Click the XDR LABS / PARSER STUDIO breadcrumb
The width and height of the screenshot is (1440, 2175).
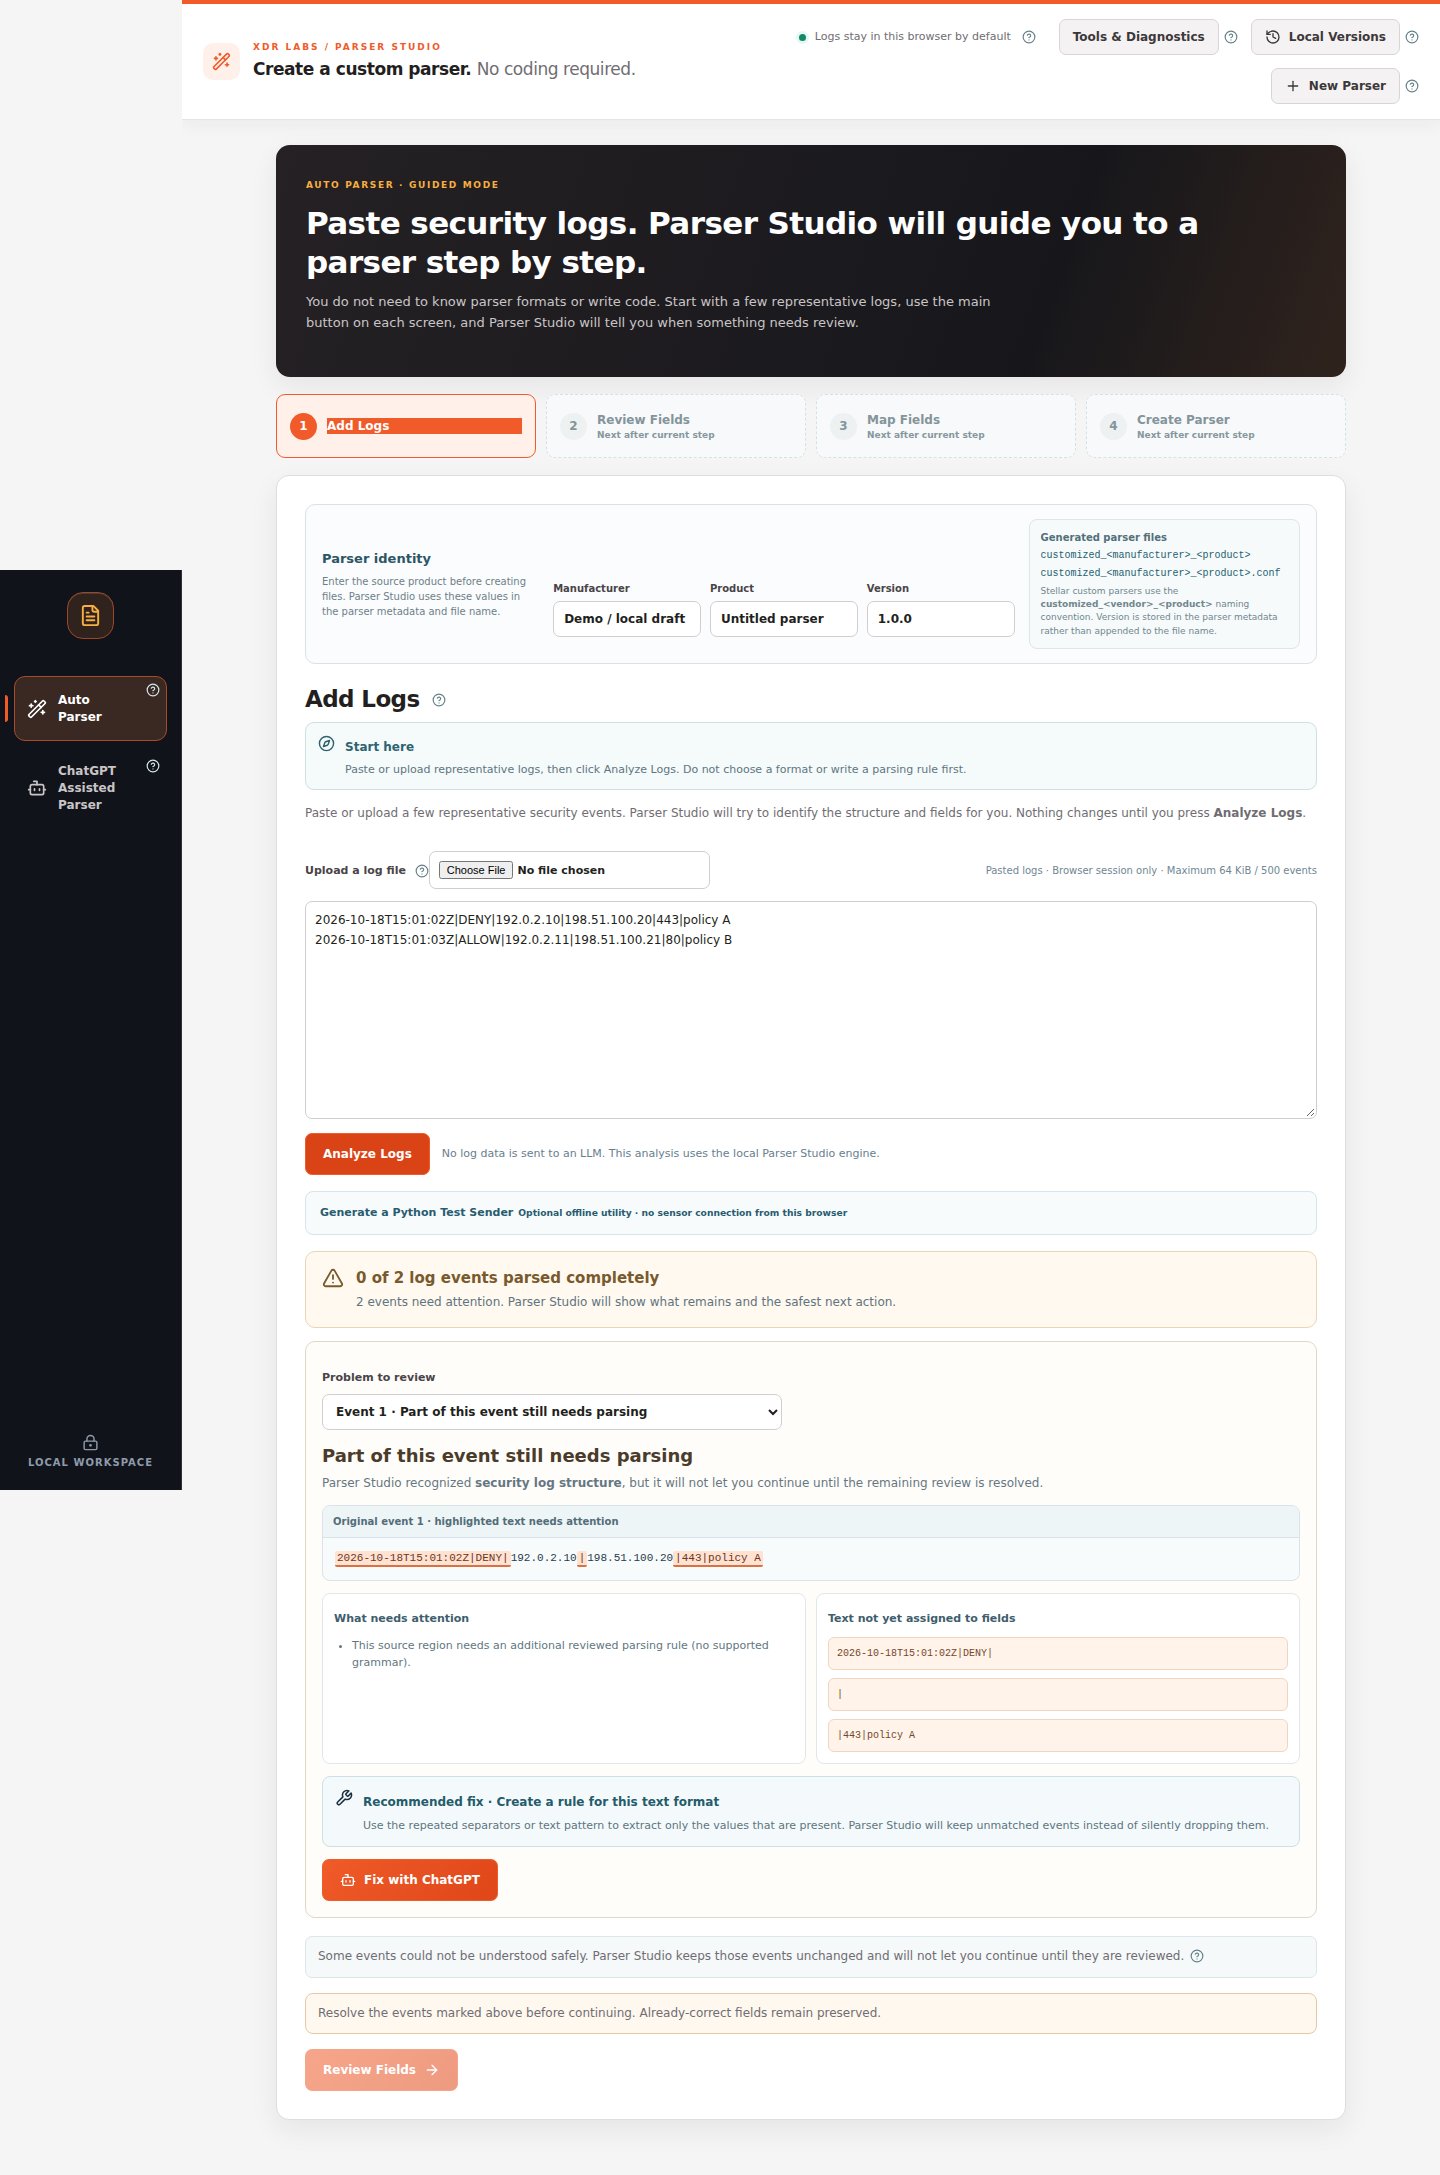[346, 47]
